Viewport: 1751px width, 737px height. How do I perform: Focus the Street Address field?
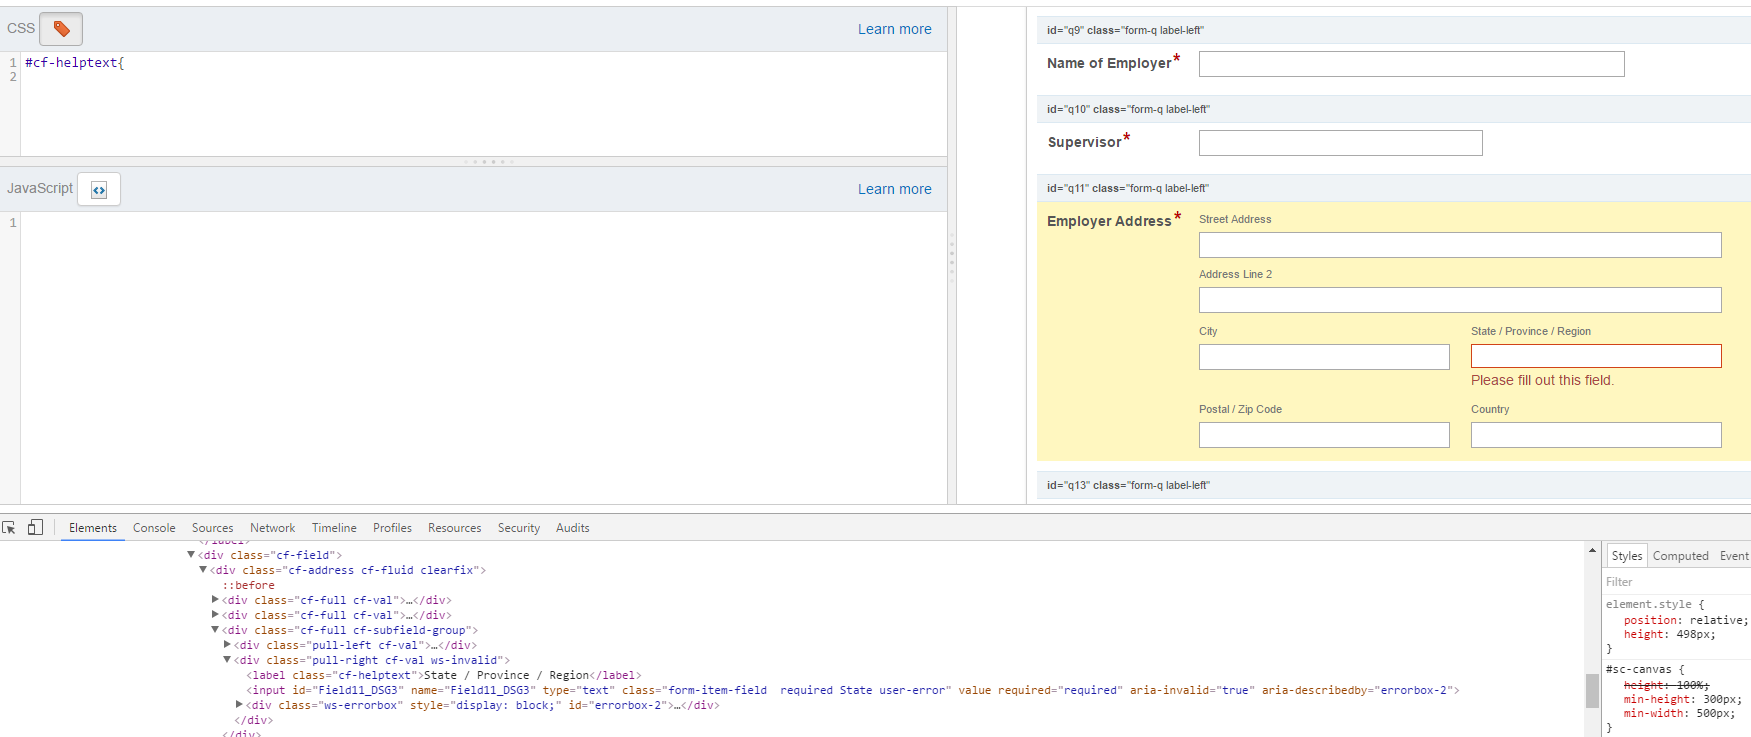(1460, 245)
